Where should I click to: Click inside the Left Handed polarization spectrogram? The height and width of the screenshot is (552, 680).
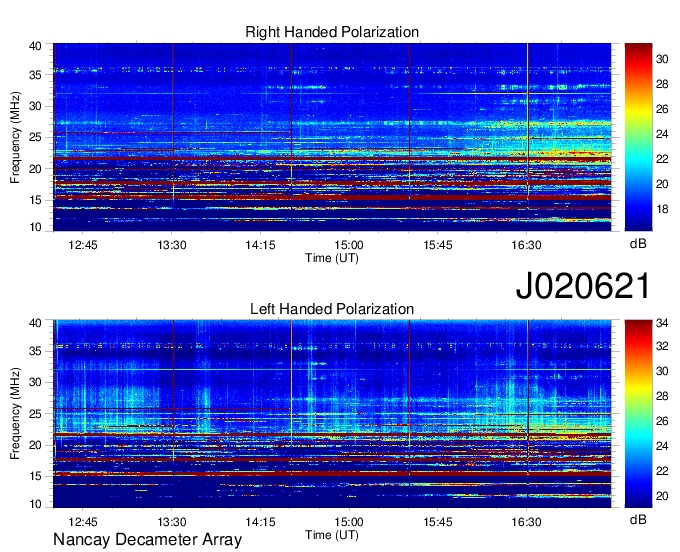pos(332,414)
